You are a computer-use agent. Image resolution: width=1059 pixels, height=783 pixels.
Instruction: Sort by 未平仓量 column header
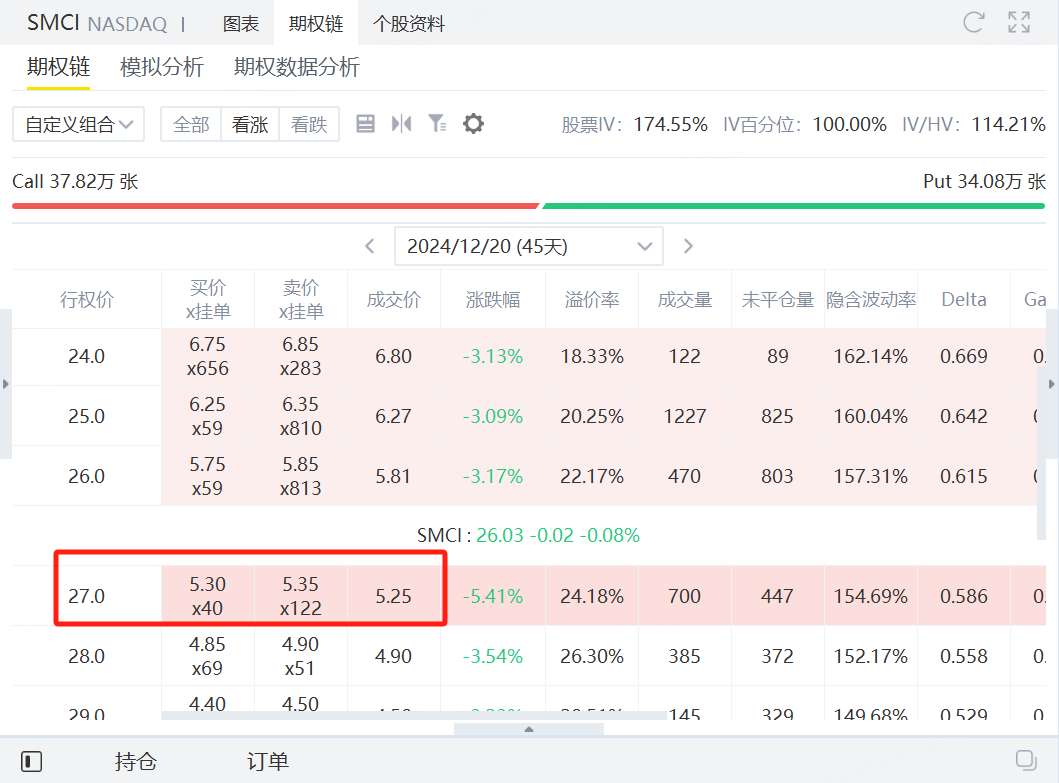point(777,299)
